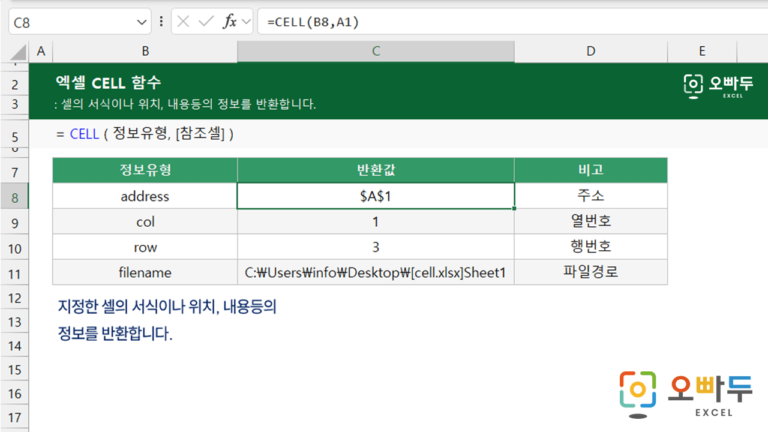Select the 'filename' cell
Viewport: 768px width, 432px height.
point(145,272)
